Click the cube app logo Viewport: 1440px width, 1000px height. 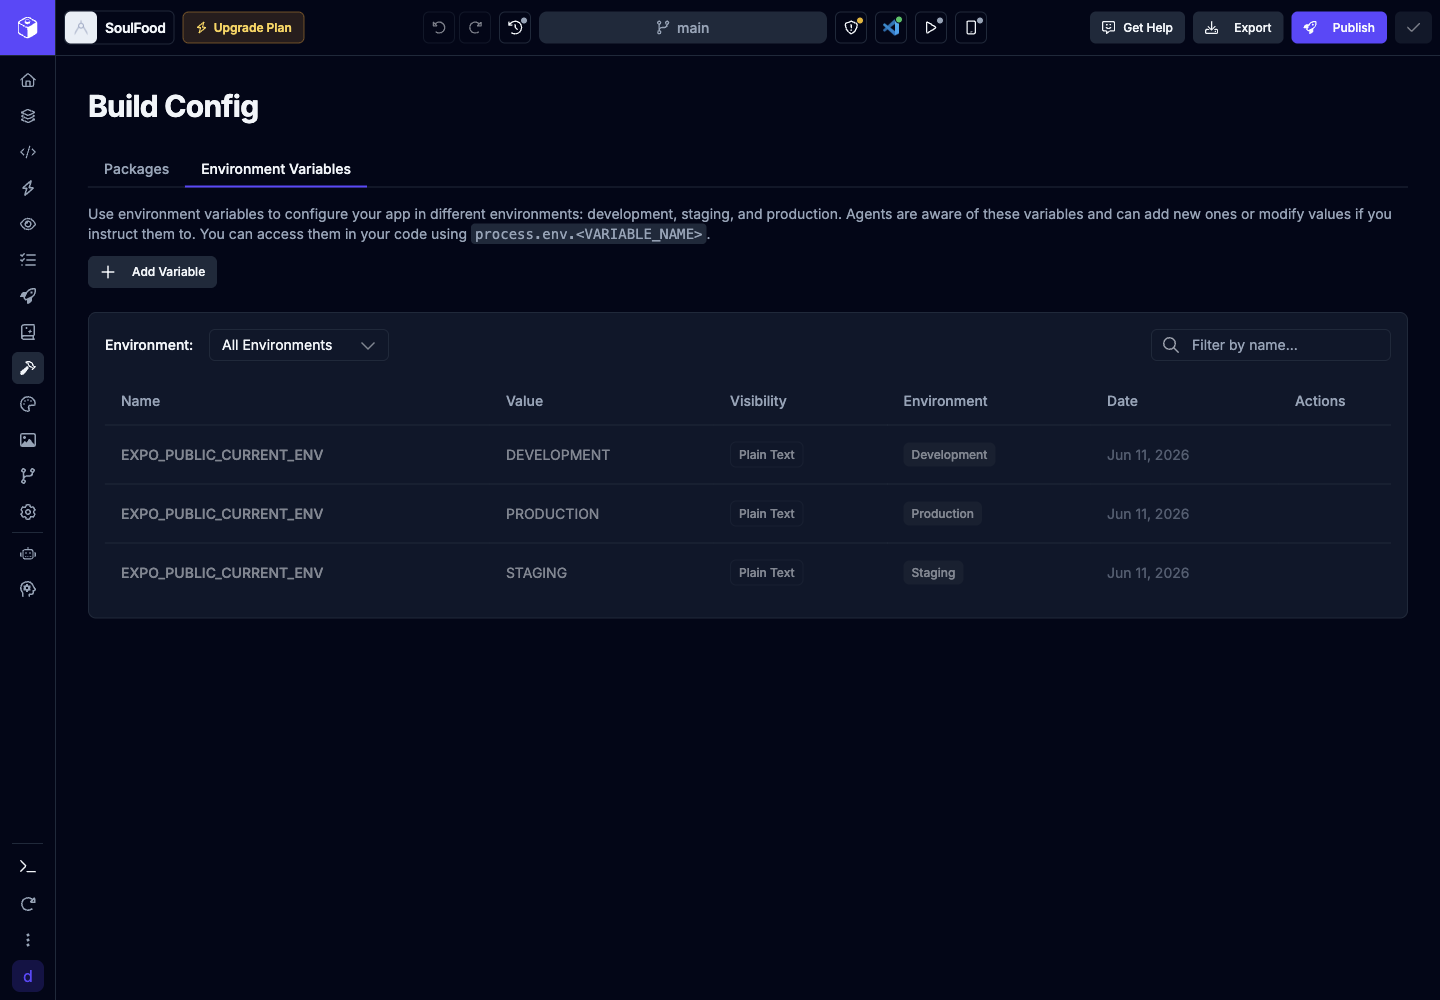28,28
